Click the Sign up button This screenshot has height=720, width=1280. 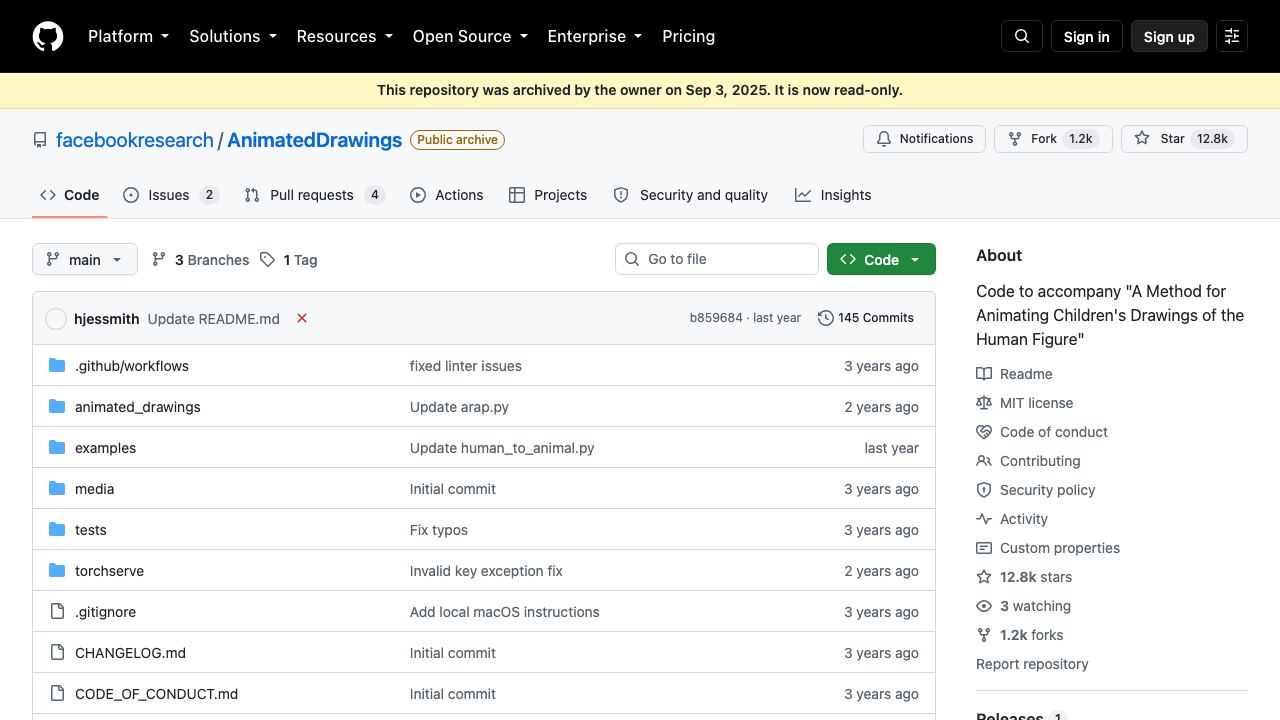[1169, 36]
